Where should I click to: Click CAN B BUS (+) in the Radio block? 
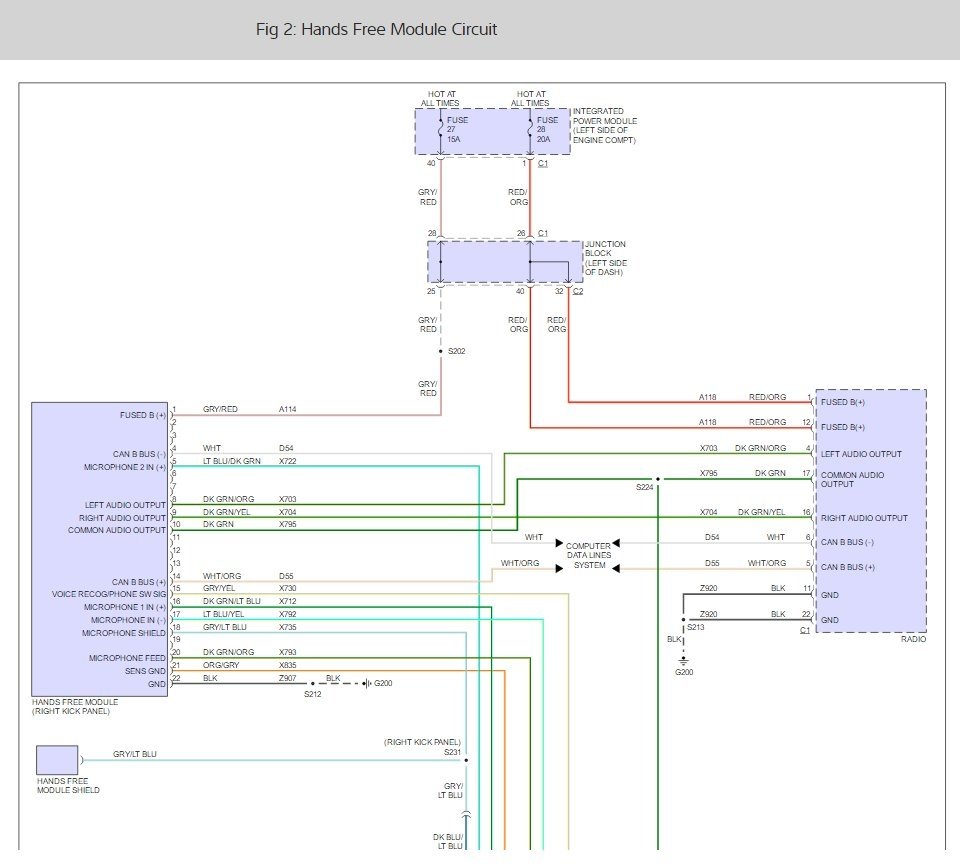[x=848, y=567]
